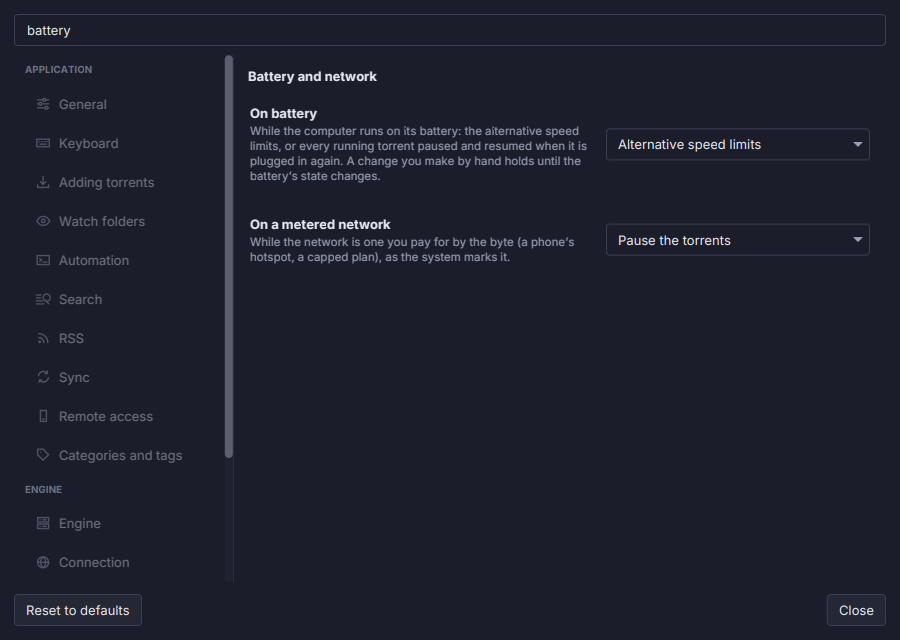This screenshot has width=900, height=640.
Task: Click the "On battery" setting label
Action: (x=283, y=113)
